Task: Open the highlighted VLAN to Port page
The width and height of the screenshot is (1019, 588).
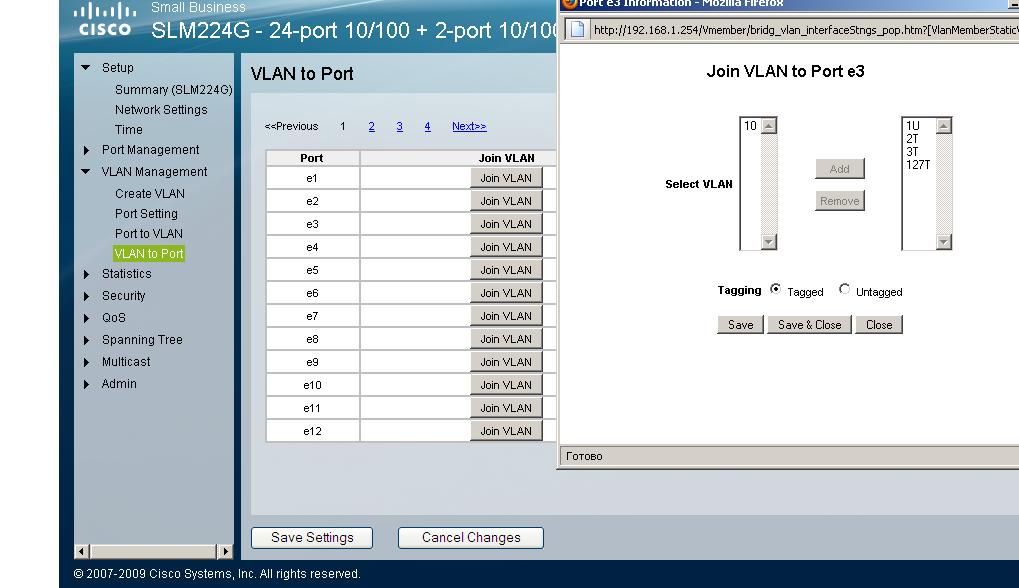Action: 149,253
